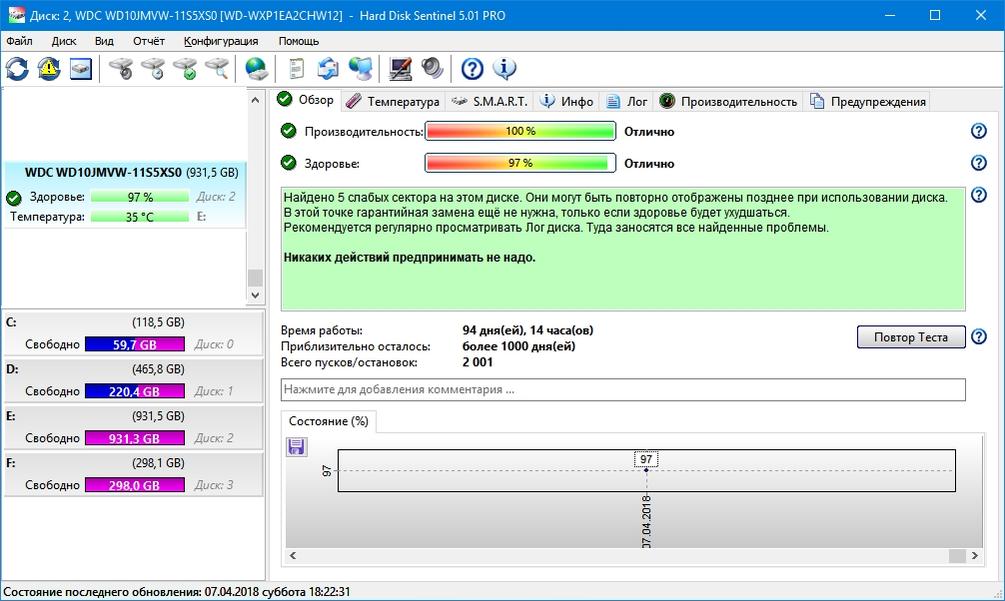Click the disk list scroll up arrow
Viewport: 1005px width, 601px height.
[255, 100]
